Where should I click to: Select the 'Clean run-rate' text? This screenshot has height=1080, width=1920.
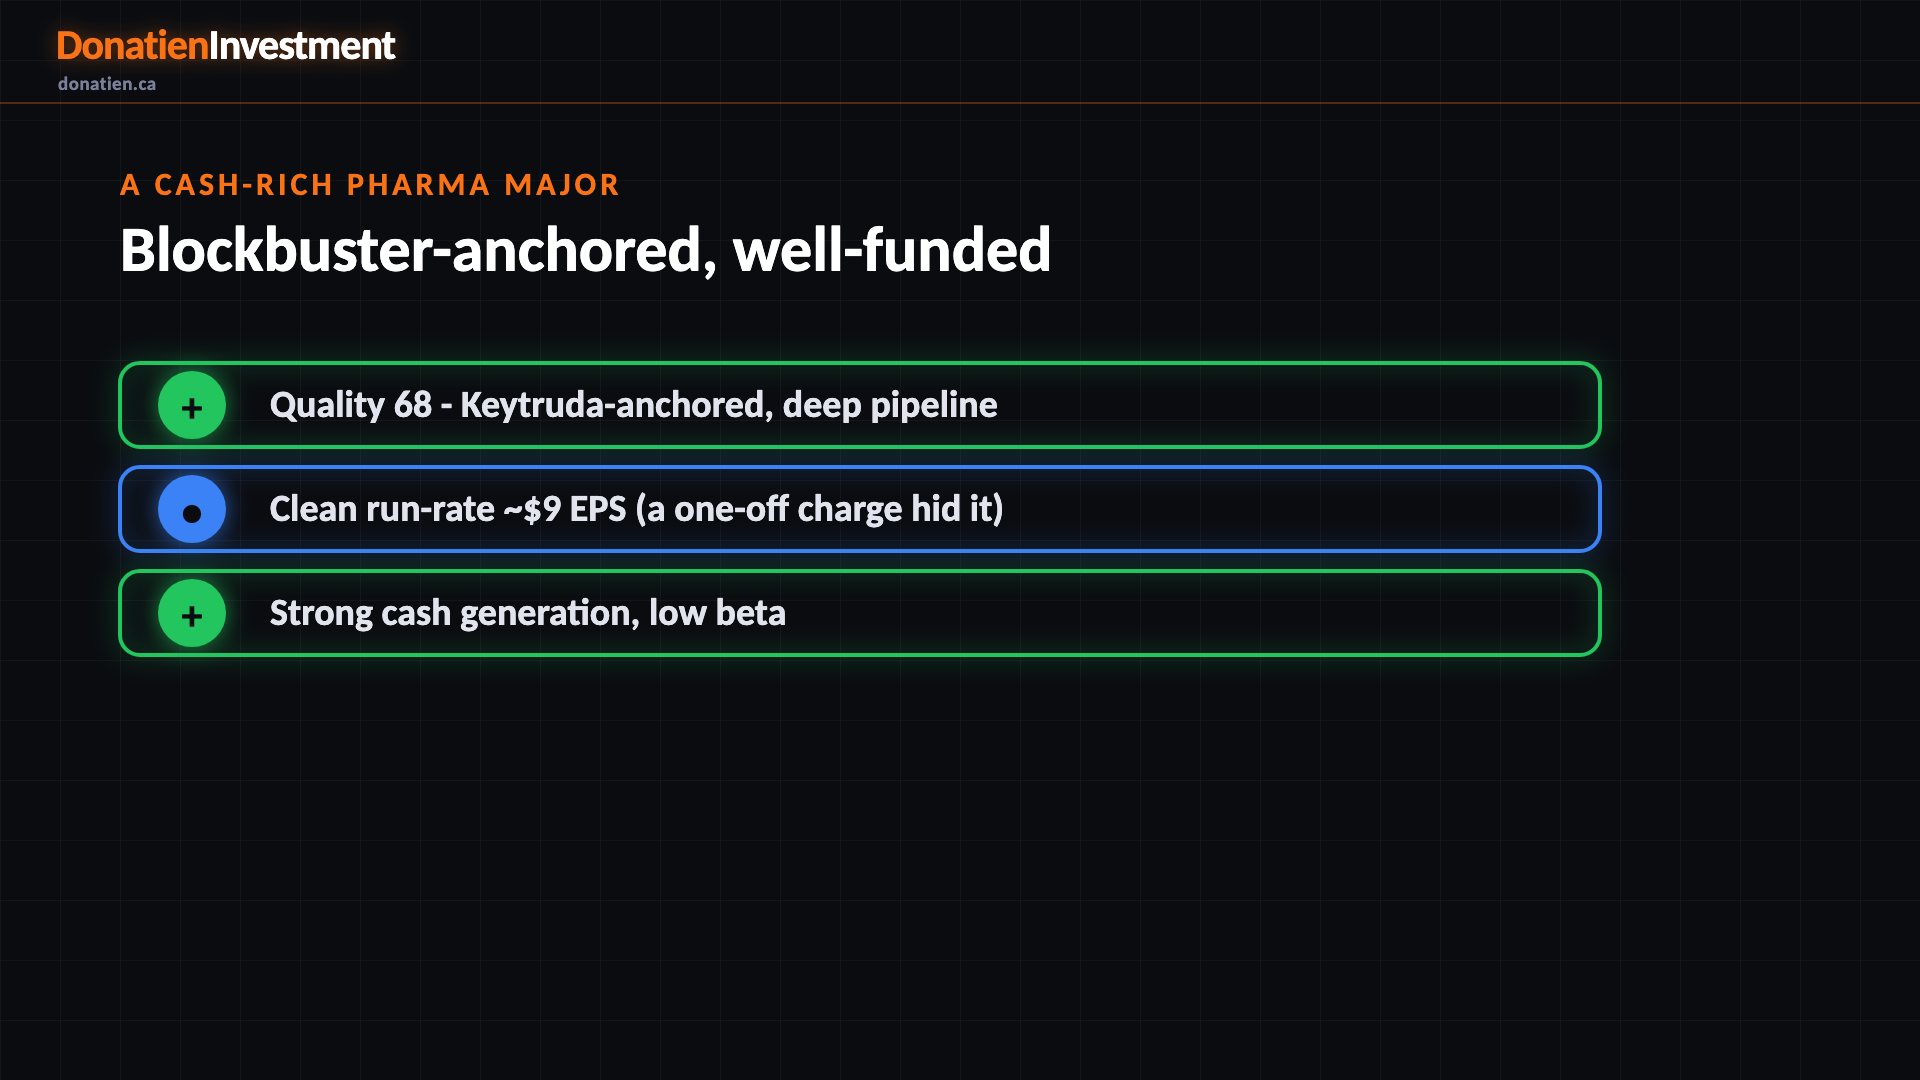point(382,509)
